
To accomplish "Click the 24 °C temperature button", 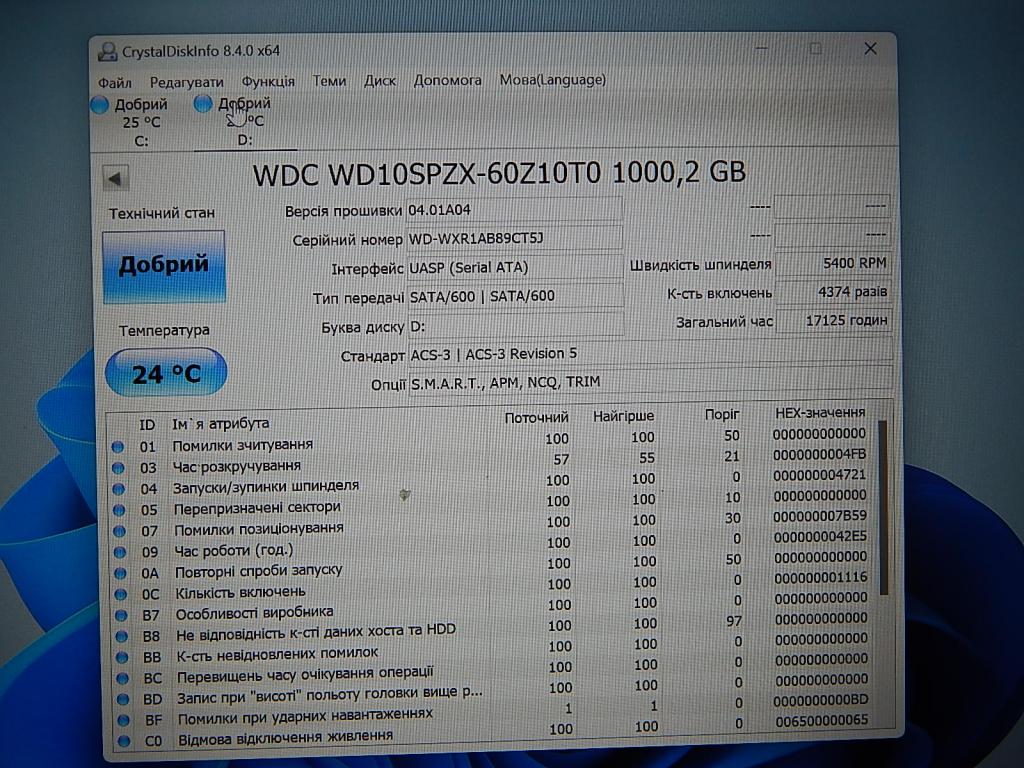I will (166, 373).
